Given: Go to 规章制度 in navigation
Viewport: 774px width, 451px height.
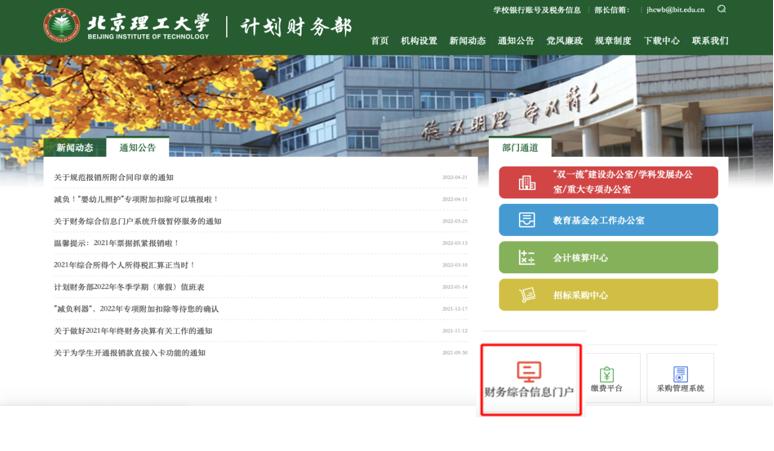Looking at the screenshot, I should tap(613, 41).
